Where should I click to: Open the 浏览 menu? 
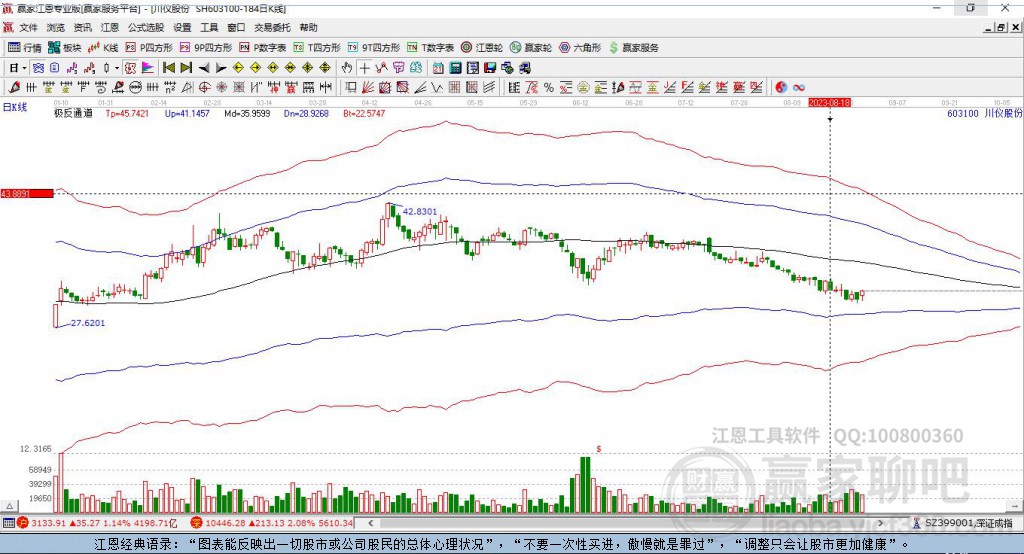(56, 27)
